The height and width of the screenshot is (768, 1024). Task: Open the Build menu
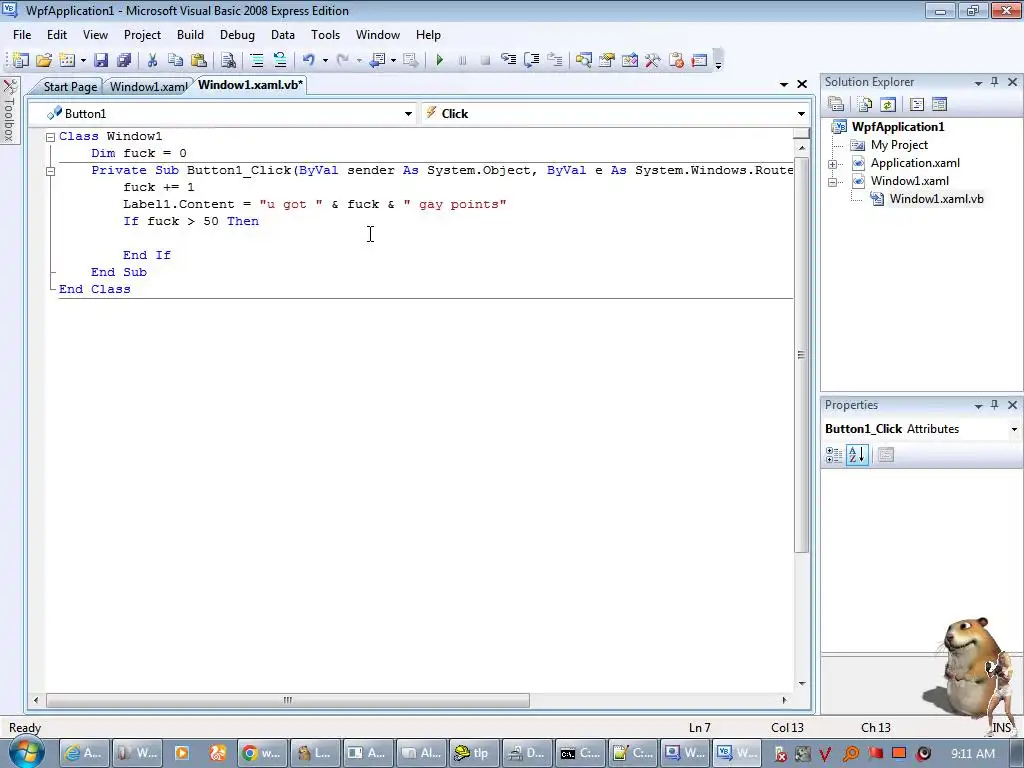[190, 35]
